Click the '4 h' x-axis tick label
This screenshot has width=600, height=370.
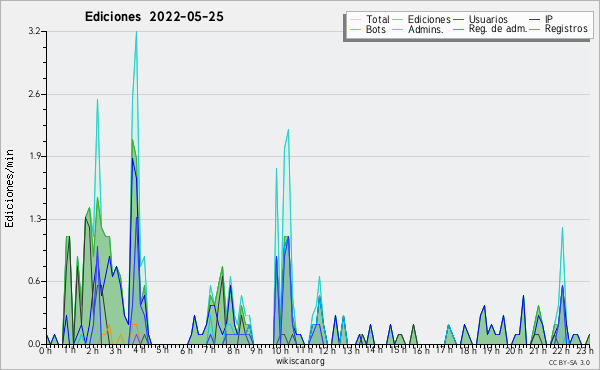[x=140, y=350]
